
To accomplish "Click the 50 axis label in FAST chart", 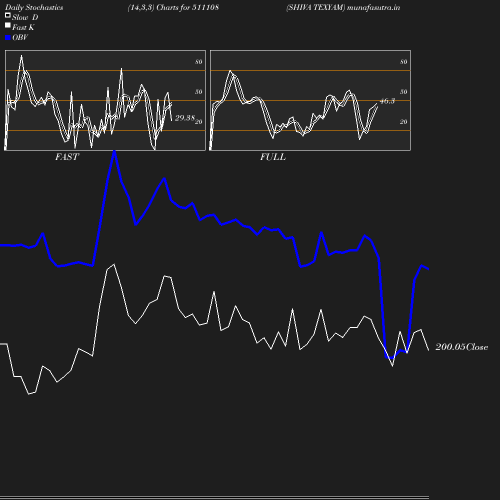I will point(199,92).
